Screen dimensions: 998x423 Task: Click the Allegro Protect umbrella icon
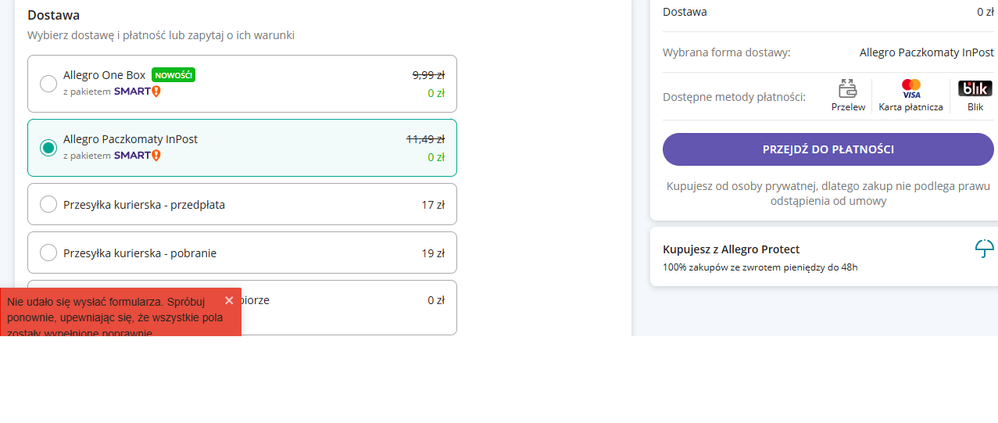tap(984, 249)
